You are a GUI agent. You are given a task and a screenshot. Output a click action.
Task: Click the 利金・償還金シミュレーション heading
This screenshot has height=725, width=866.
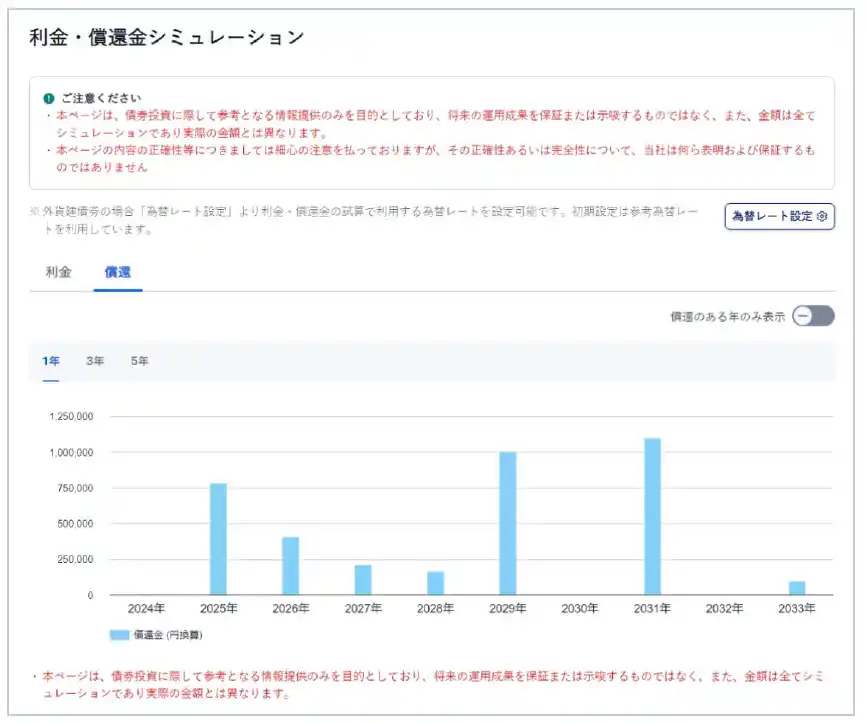coord(167,38)
